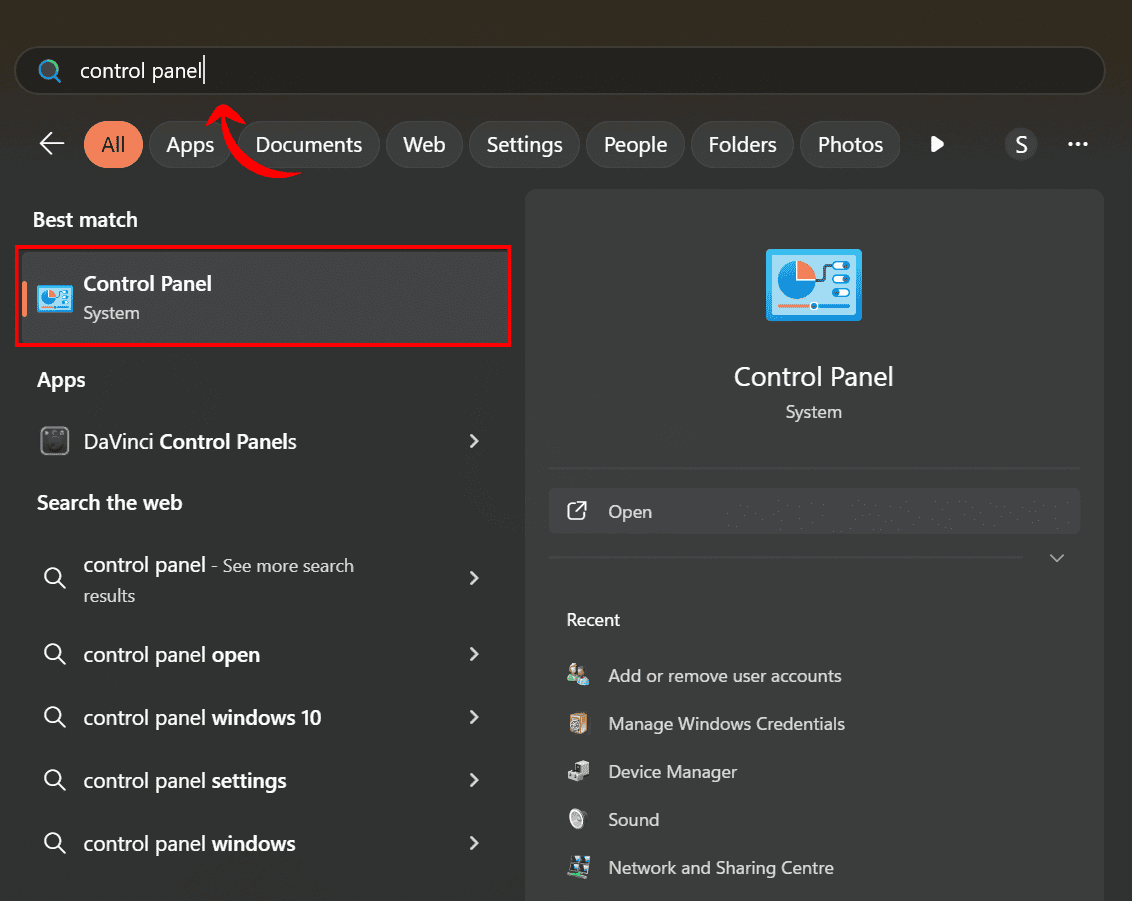The height and width of the screenshot is (901, 1132).
Task: Click the Control Panel icon in best match
Action: click(55, 298)
